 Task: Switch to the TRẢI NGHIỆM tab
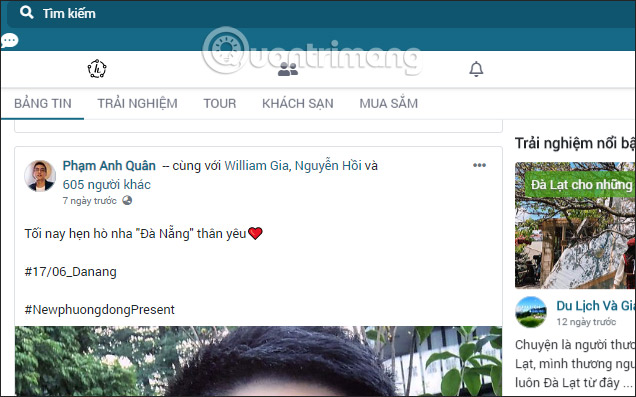point(137,104)
